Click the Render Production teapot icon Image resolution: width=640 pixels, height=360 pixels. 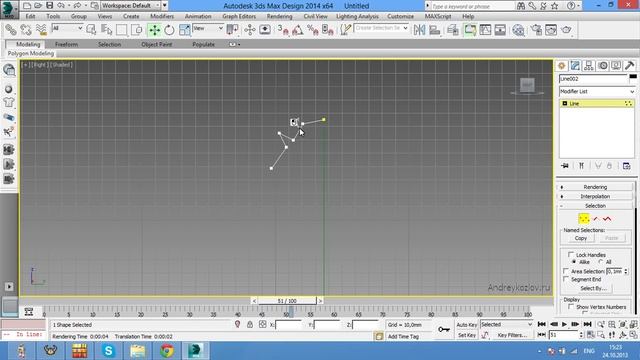567,30
